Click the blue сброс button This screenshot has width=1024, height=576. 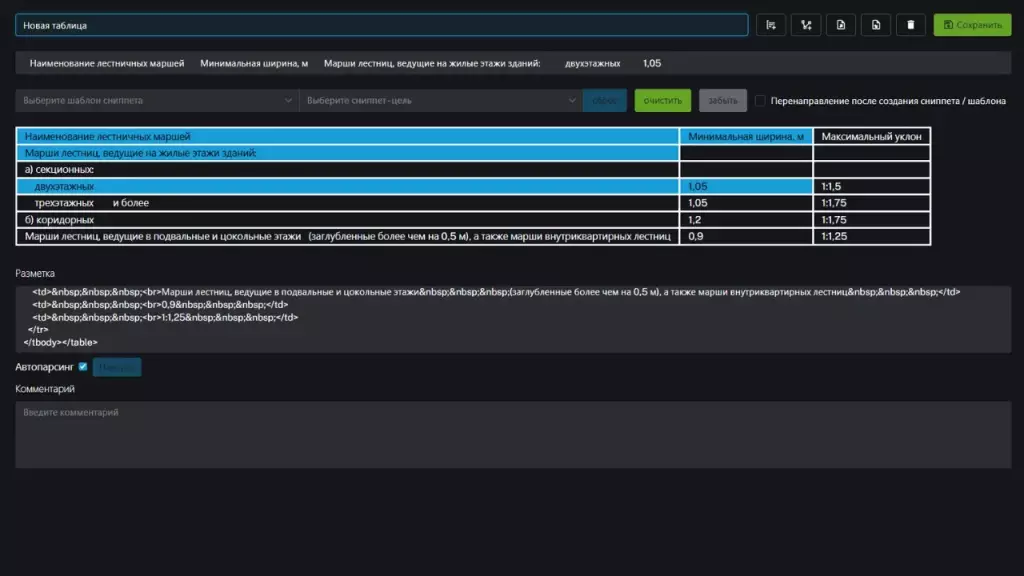tap(605, 101)
